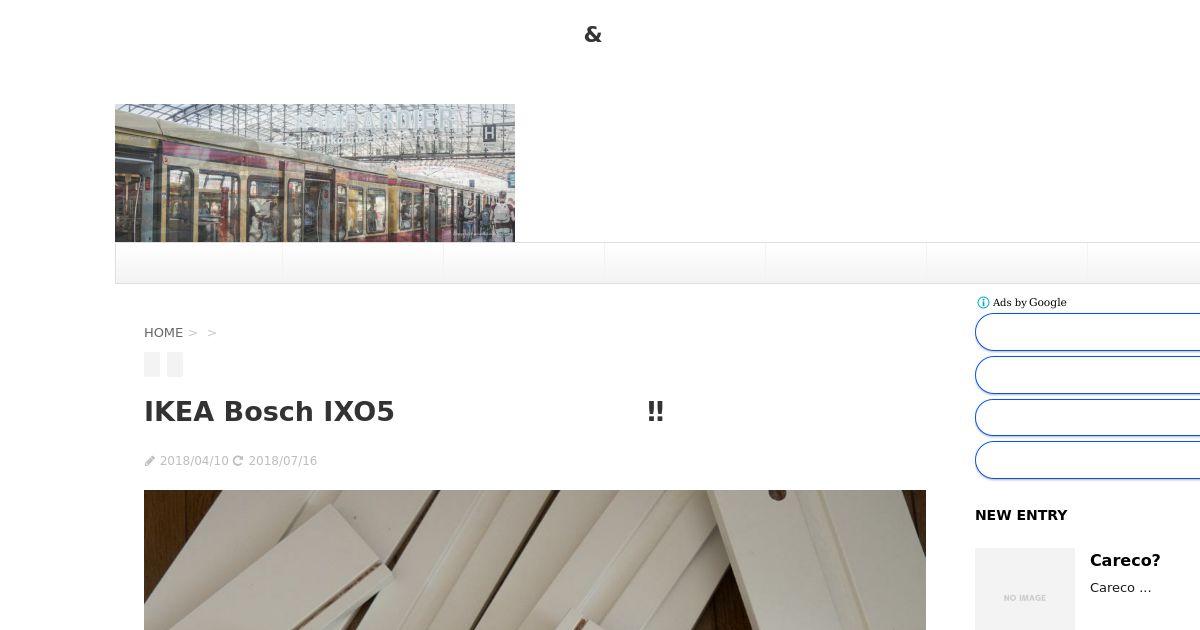Viewport: 1200px width, 630px height.
Task: Click the ampersand site title at top
Action: tap(593, 34)
